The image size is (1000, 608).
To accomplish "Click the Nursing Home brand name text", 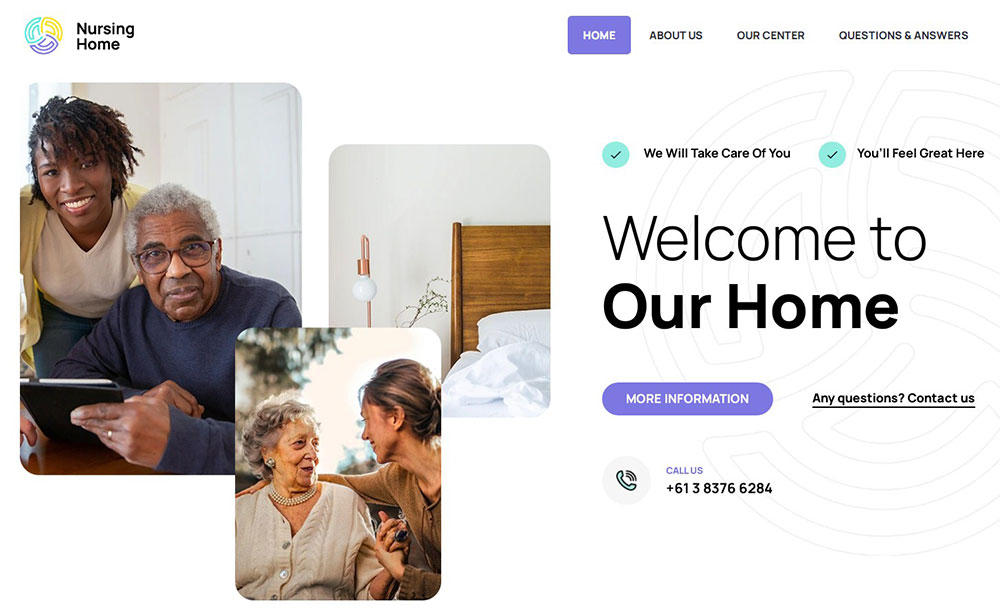I will point(105,36).
